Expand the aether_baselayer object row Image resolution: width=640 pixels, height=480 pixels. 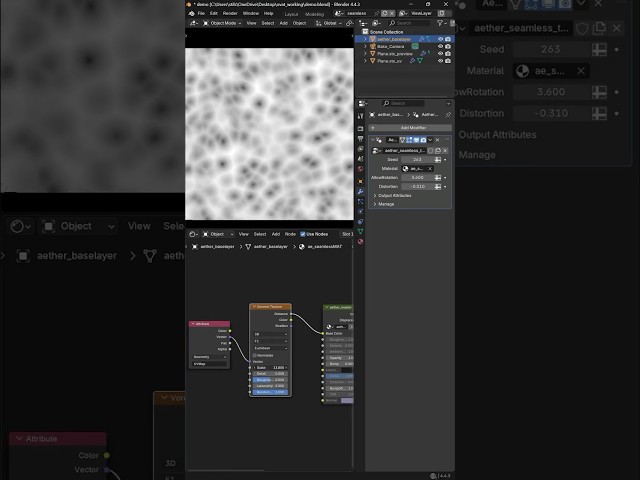coord(365,39)
